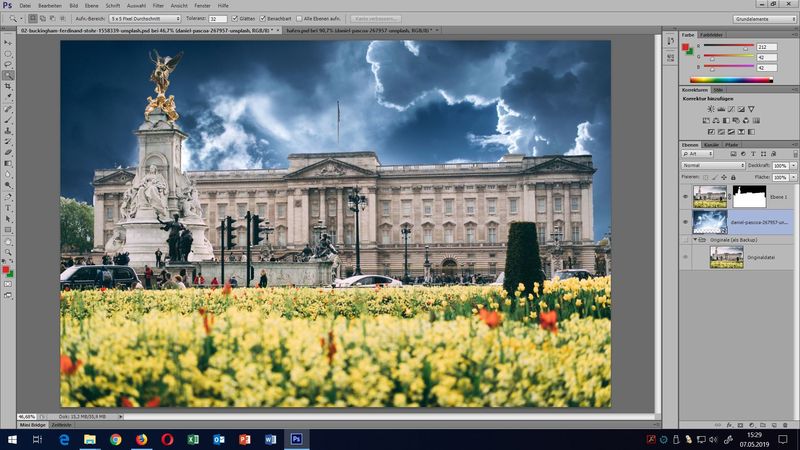Screen dimensions: 800x450
Task: Hide the daniel-pascoa sky layer
Action: (685, 222)
